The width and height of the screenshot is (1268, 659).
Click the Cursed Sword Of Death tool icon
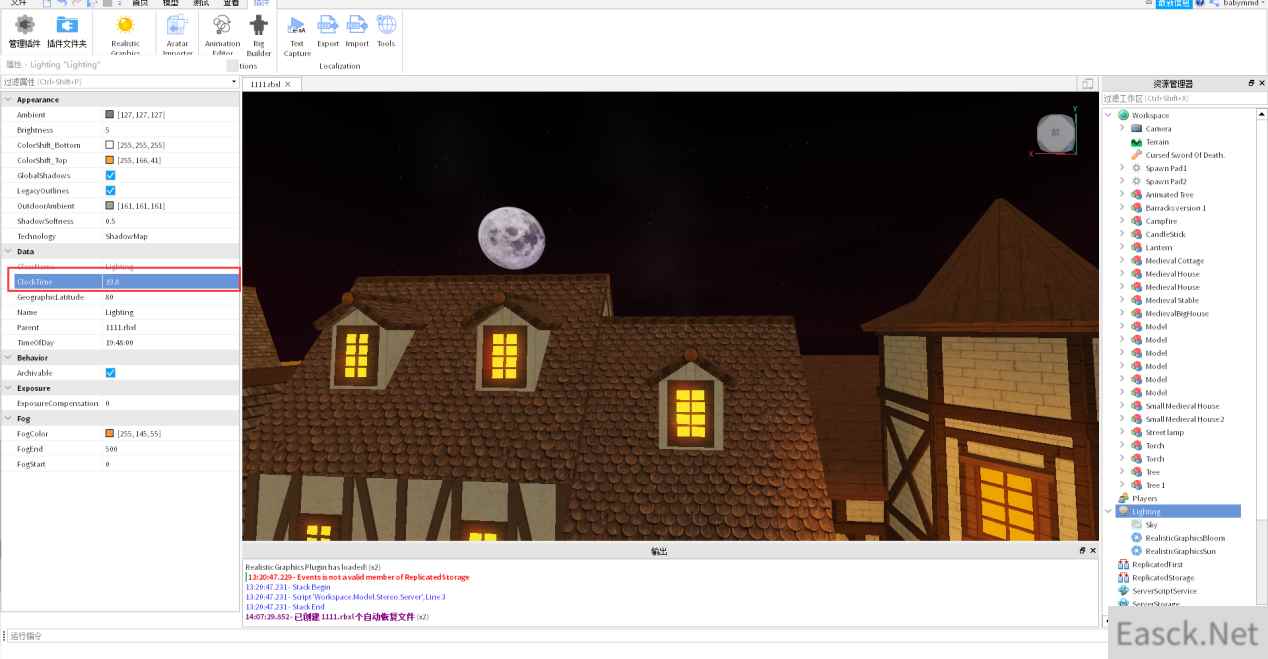pos(1136,155)
